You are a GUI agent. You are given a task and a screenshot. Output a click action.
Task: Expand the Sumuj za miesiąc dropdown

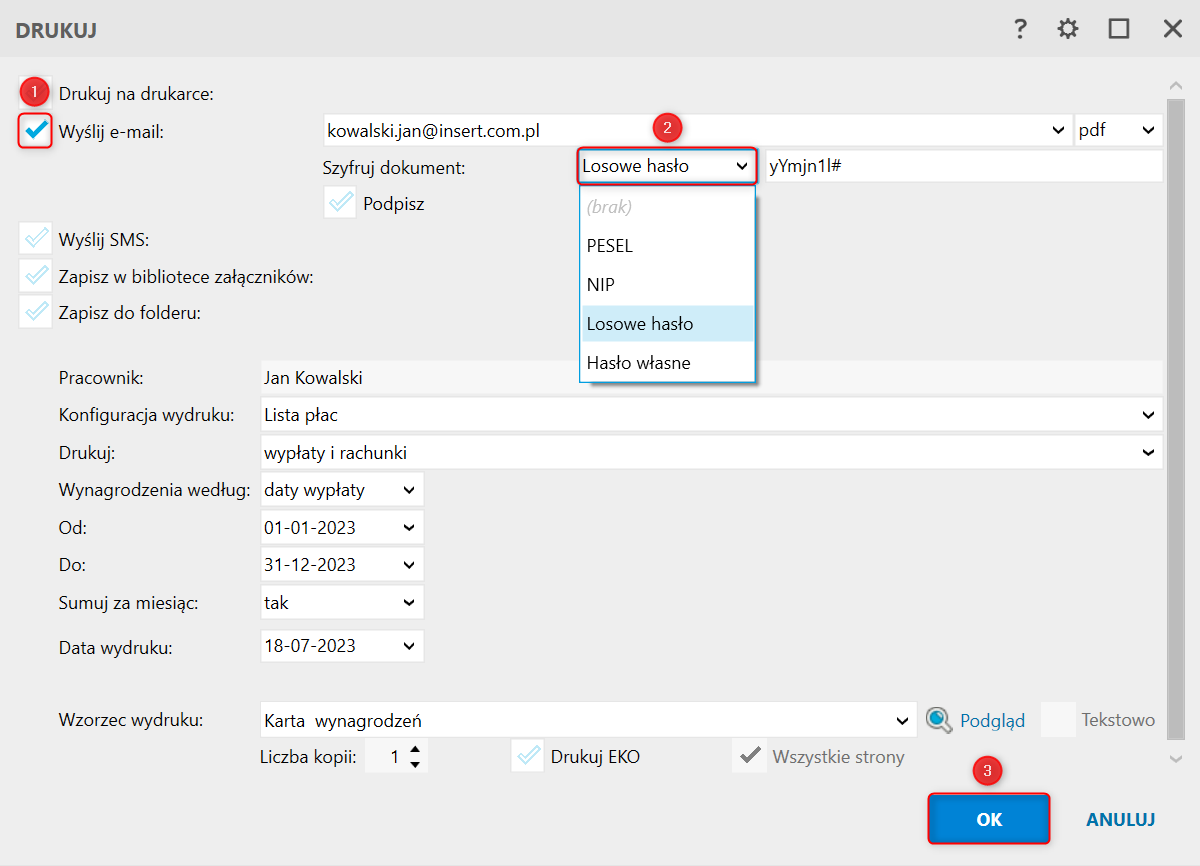coord(408,602)
